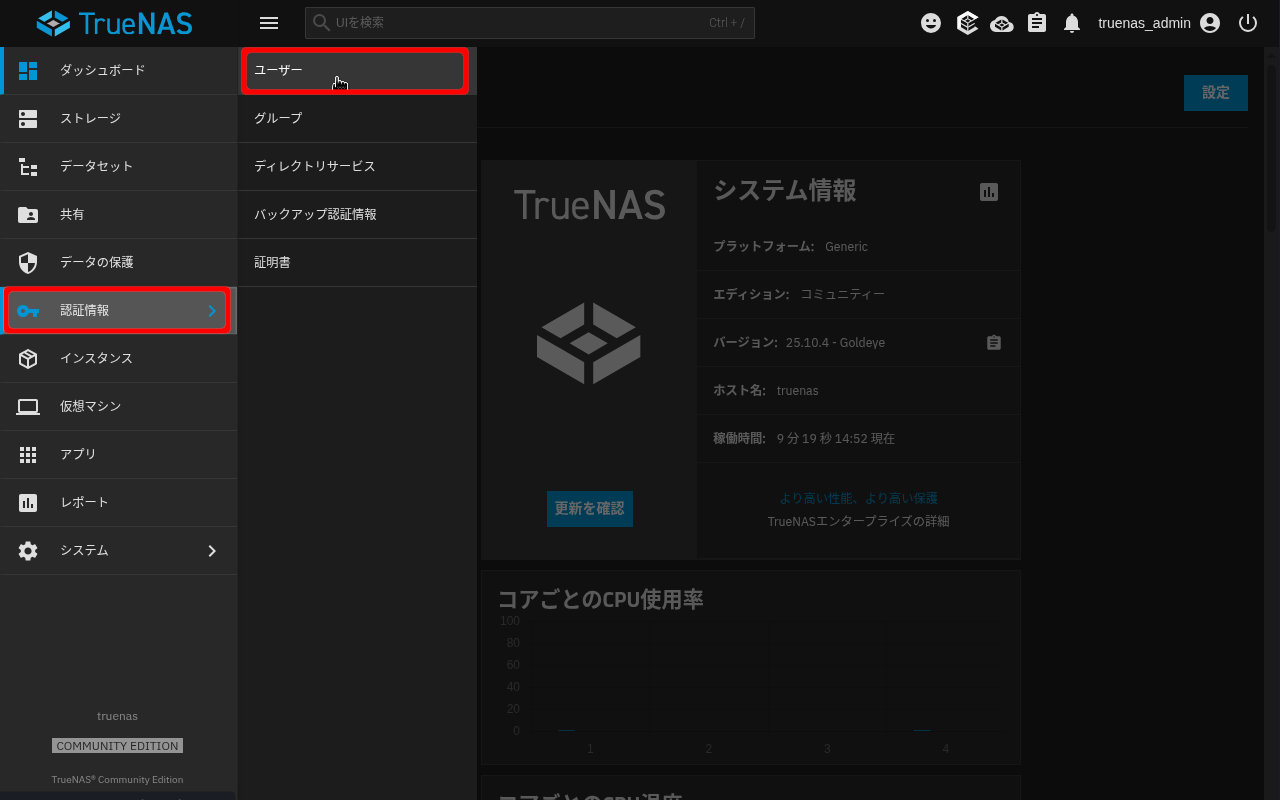Image resolution: width=1280 pixels, height=800 pixels.
Task: Click the Virtual Machines laptop icon
Action: coord(28,406)
